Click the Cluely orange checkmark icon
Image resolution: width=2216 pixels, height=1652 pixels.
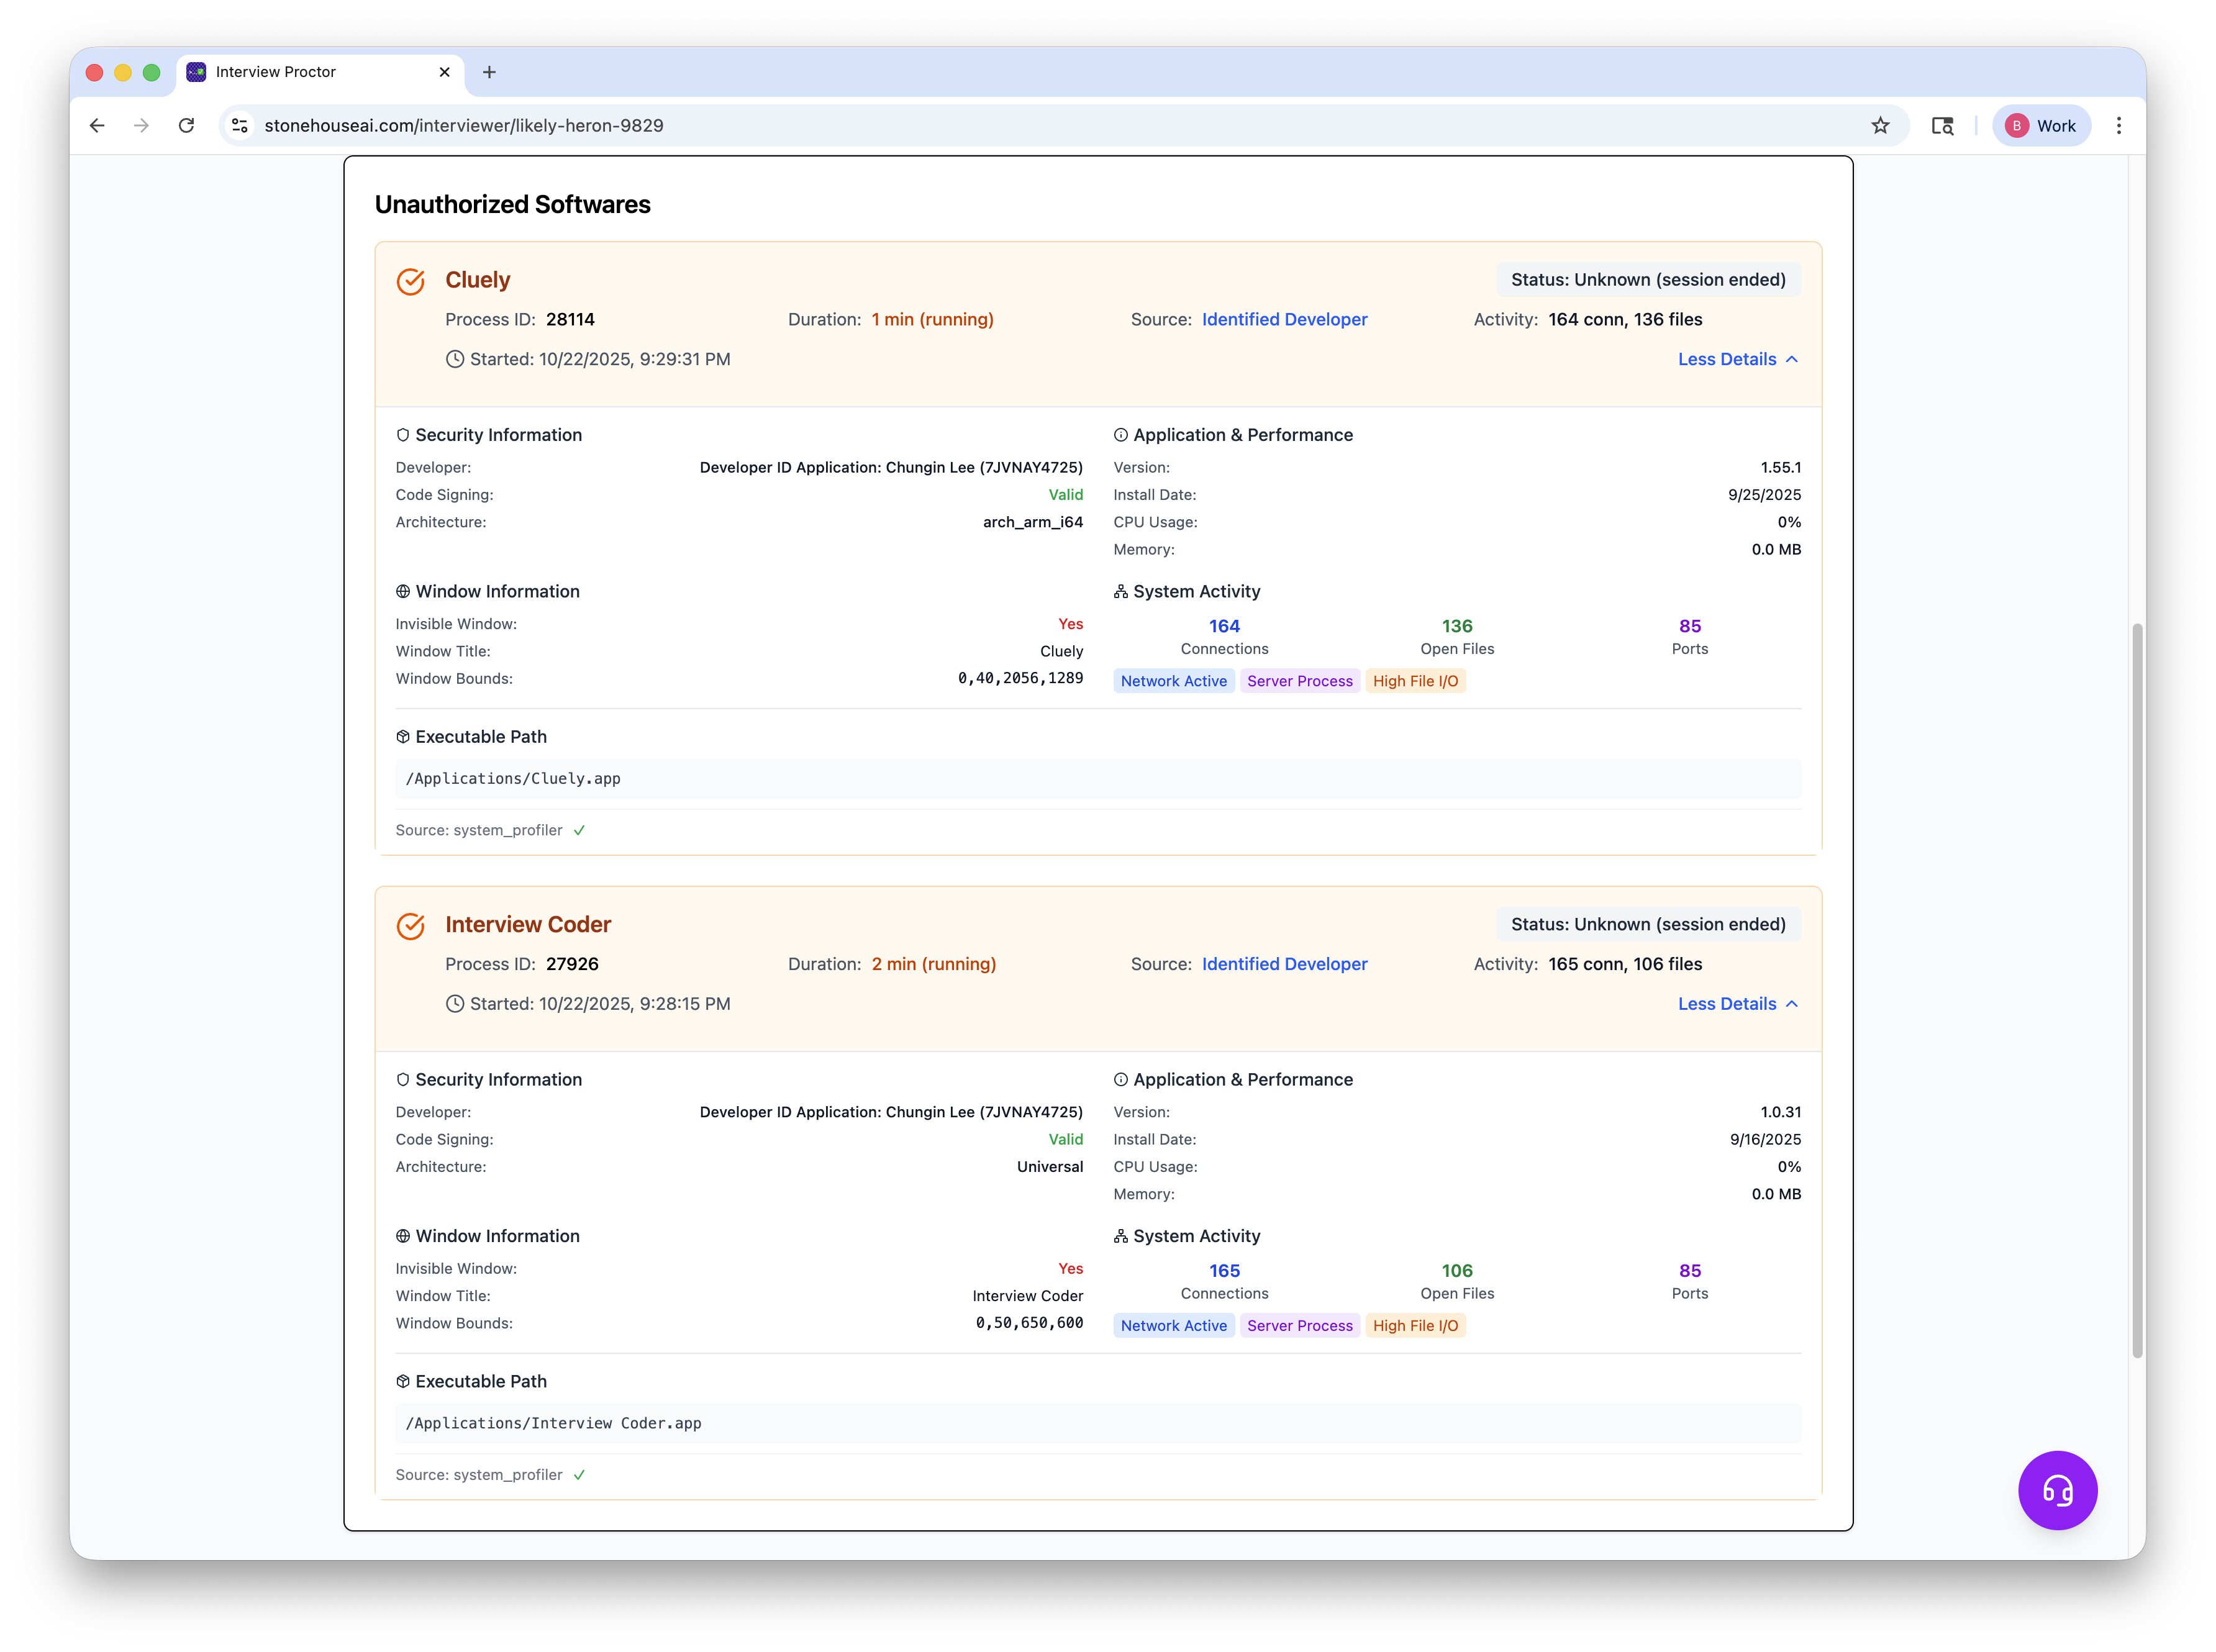tap(410, 282)
